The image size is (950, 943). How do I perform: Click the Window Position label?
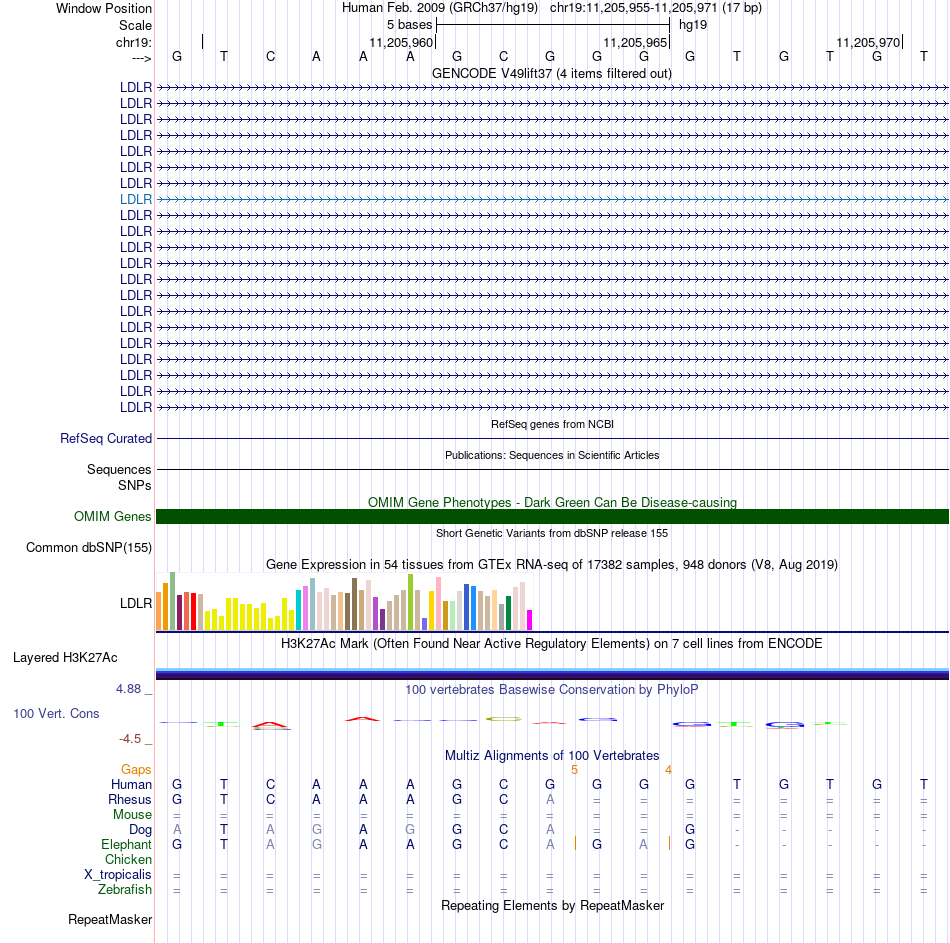click(x=104, y=8)
